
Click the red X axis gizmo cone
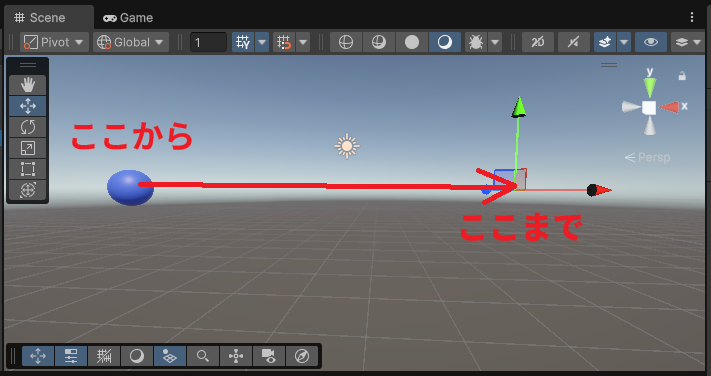tap(669, 107)
